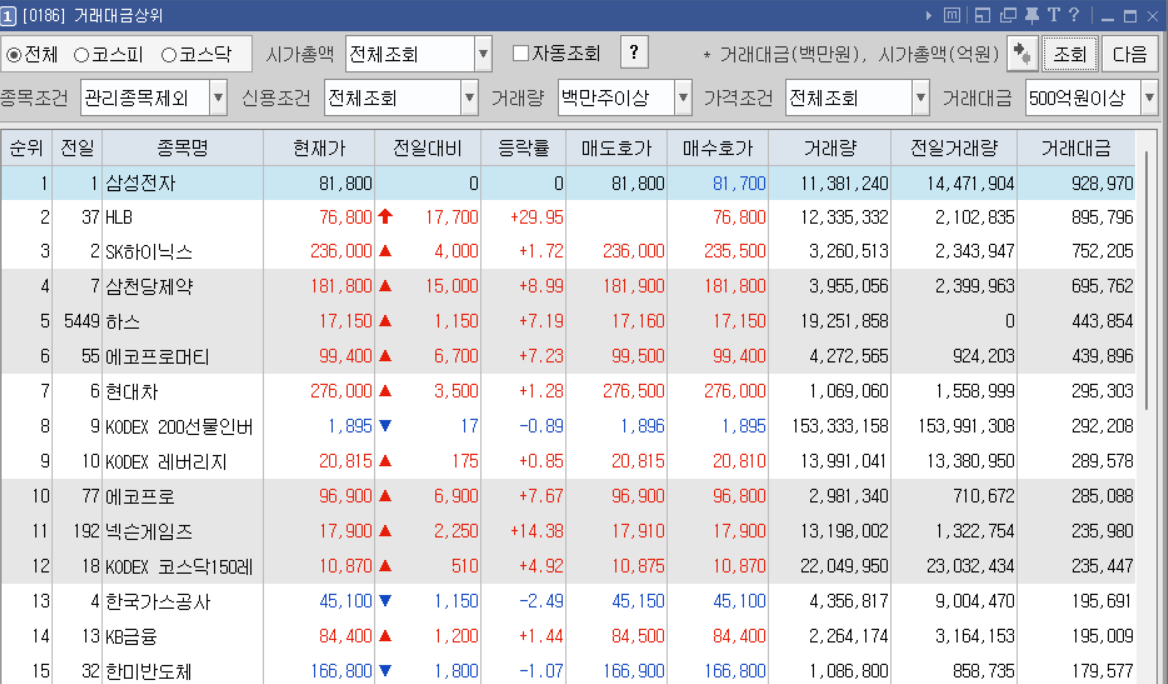
Task: Select the SK하이닉스 stock name
Action: (148, 252)
